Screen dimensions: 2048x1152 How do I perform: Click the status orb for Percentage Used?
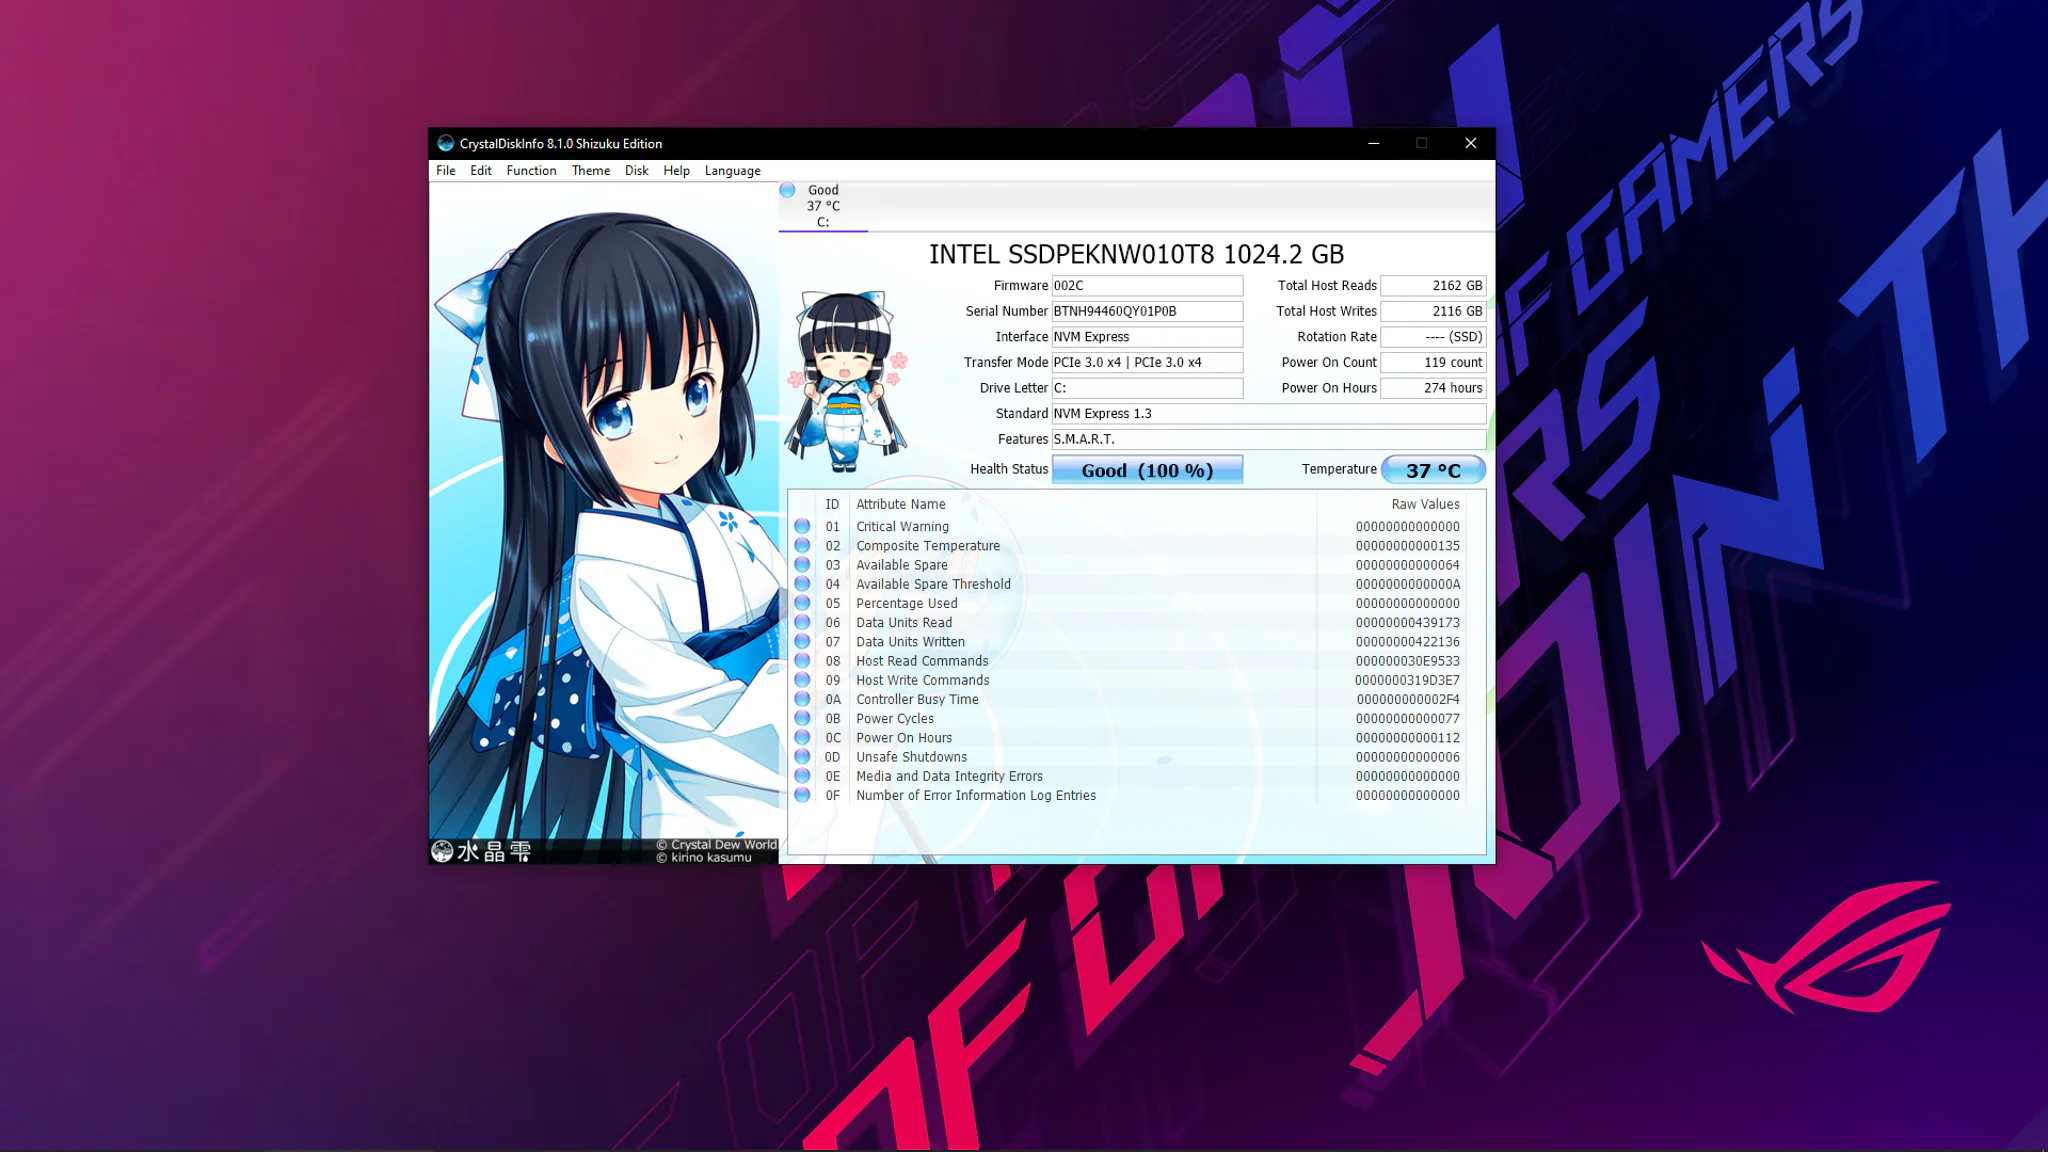(802, 603)
